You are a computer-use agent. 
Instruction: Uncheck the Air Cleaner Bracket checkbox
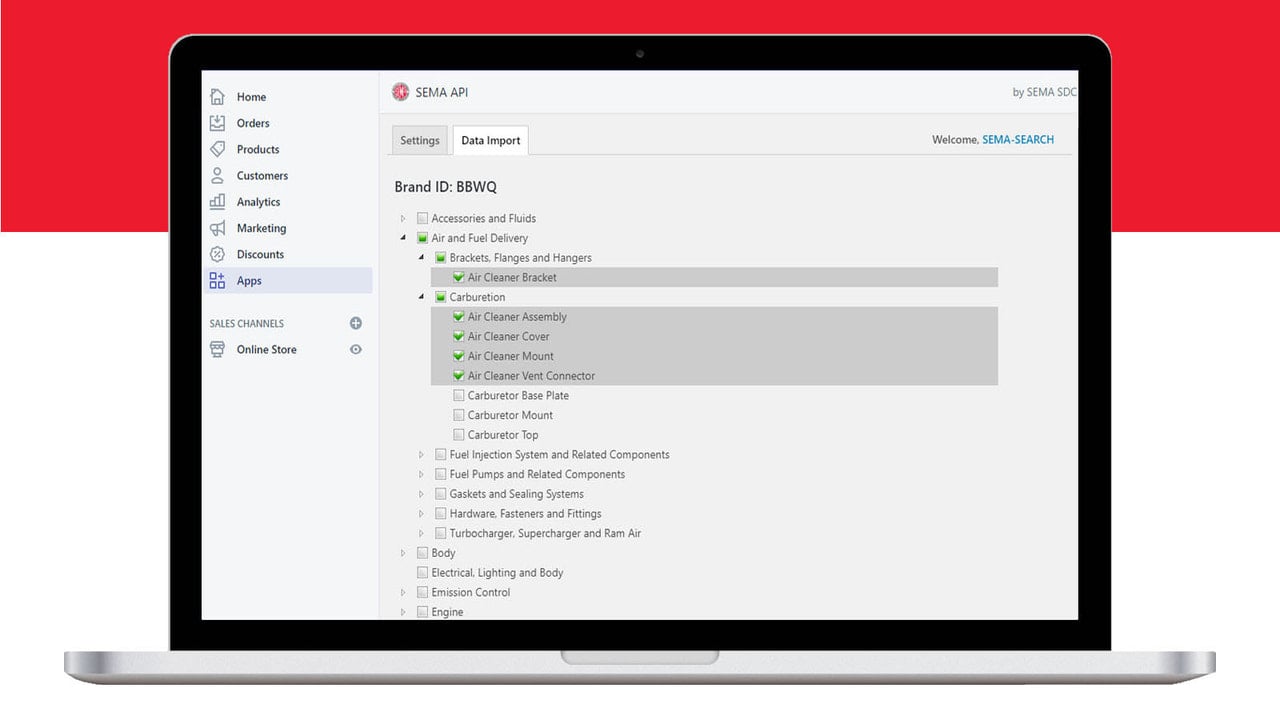point(458,277)
